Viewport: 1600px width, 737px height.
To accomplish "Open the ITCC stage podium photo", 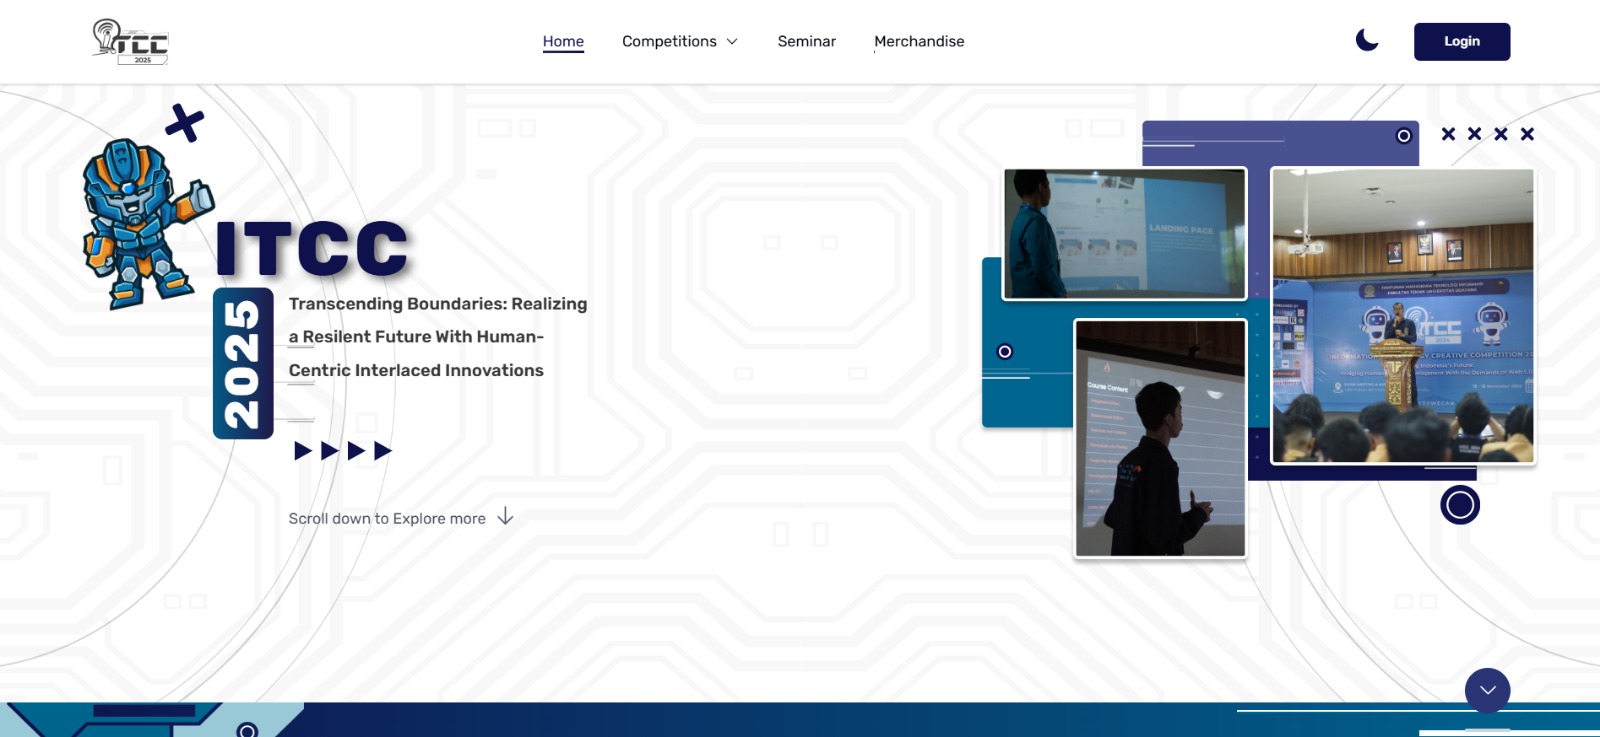I will tap(1403, 316).
